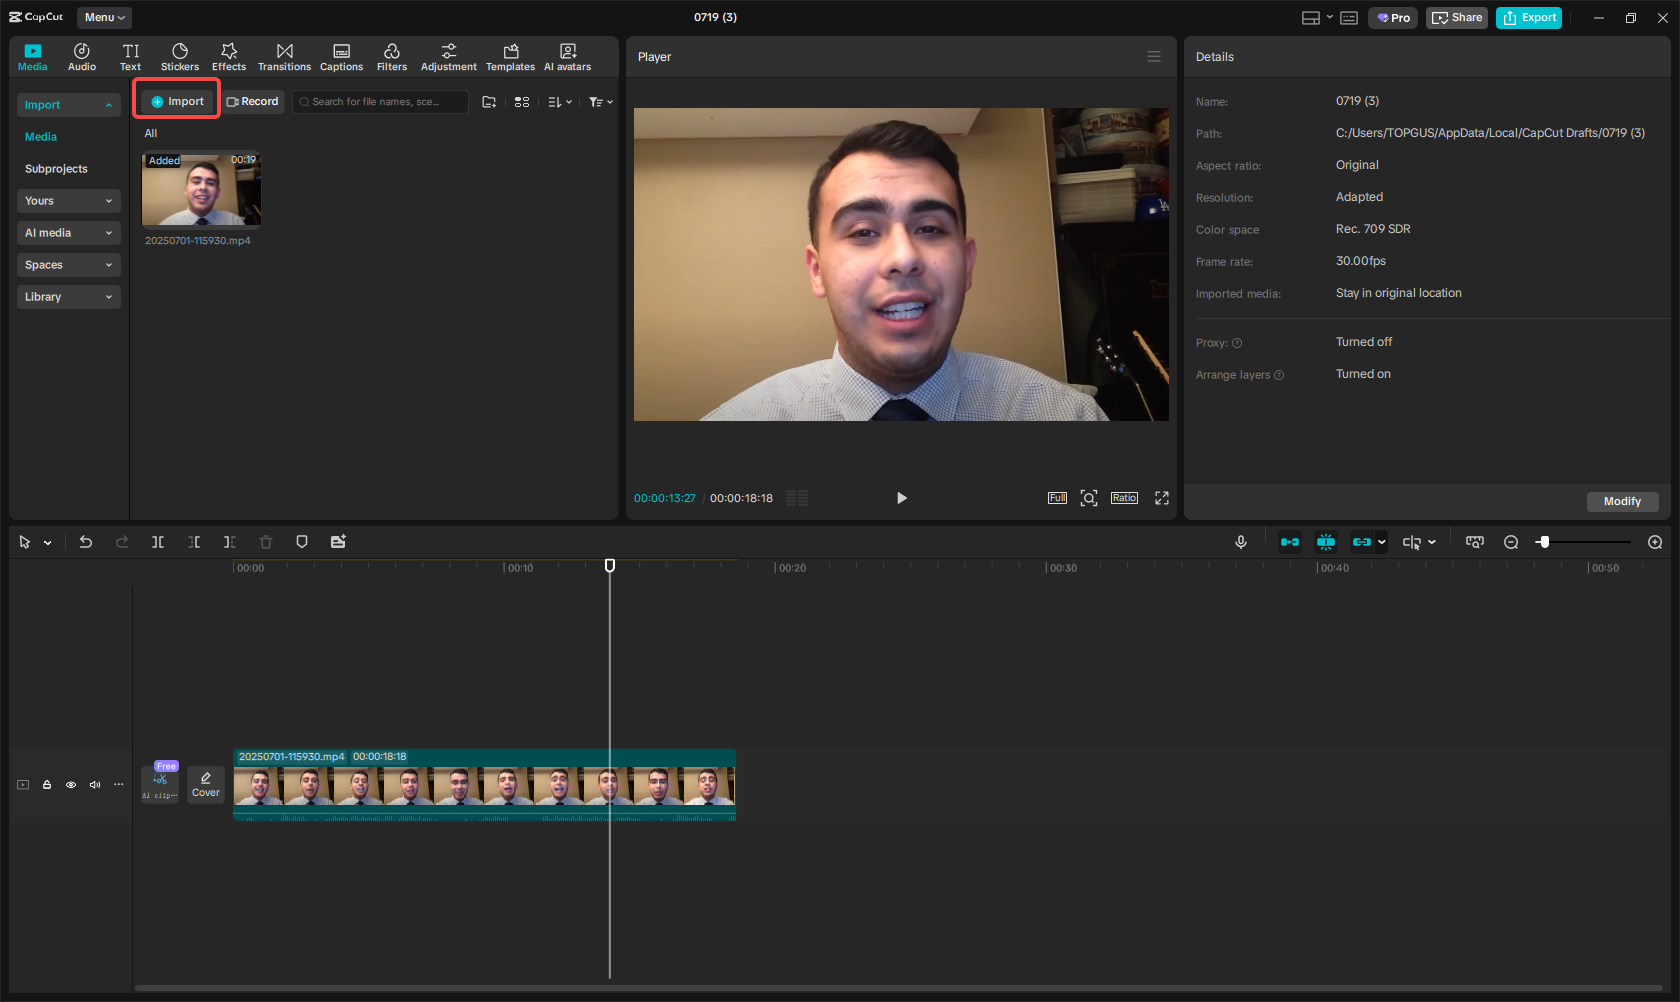Open the AI avatars panel
The width and height of the screenshot is (1680, 1002).
pyautogui.click(x=567, y=56)
